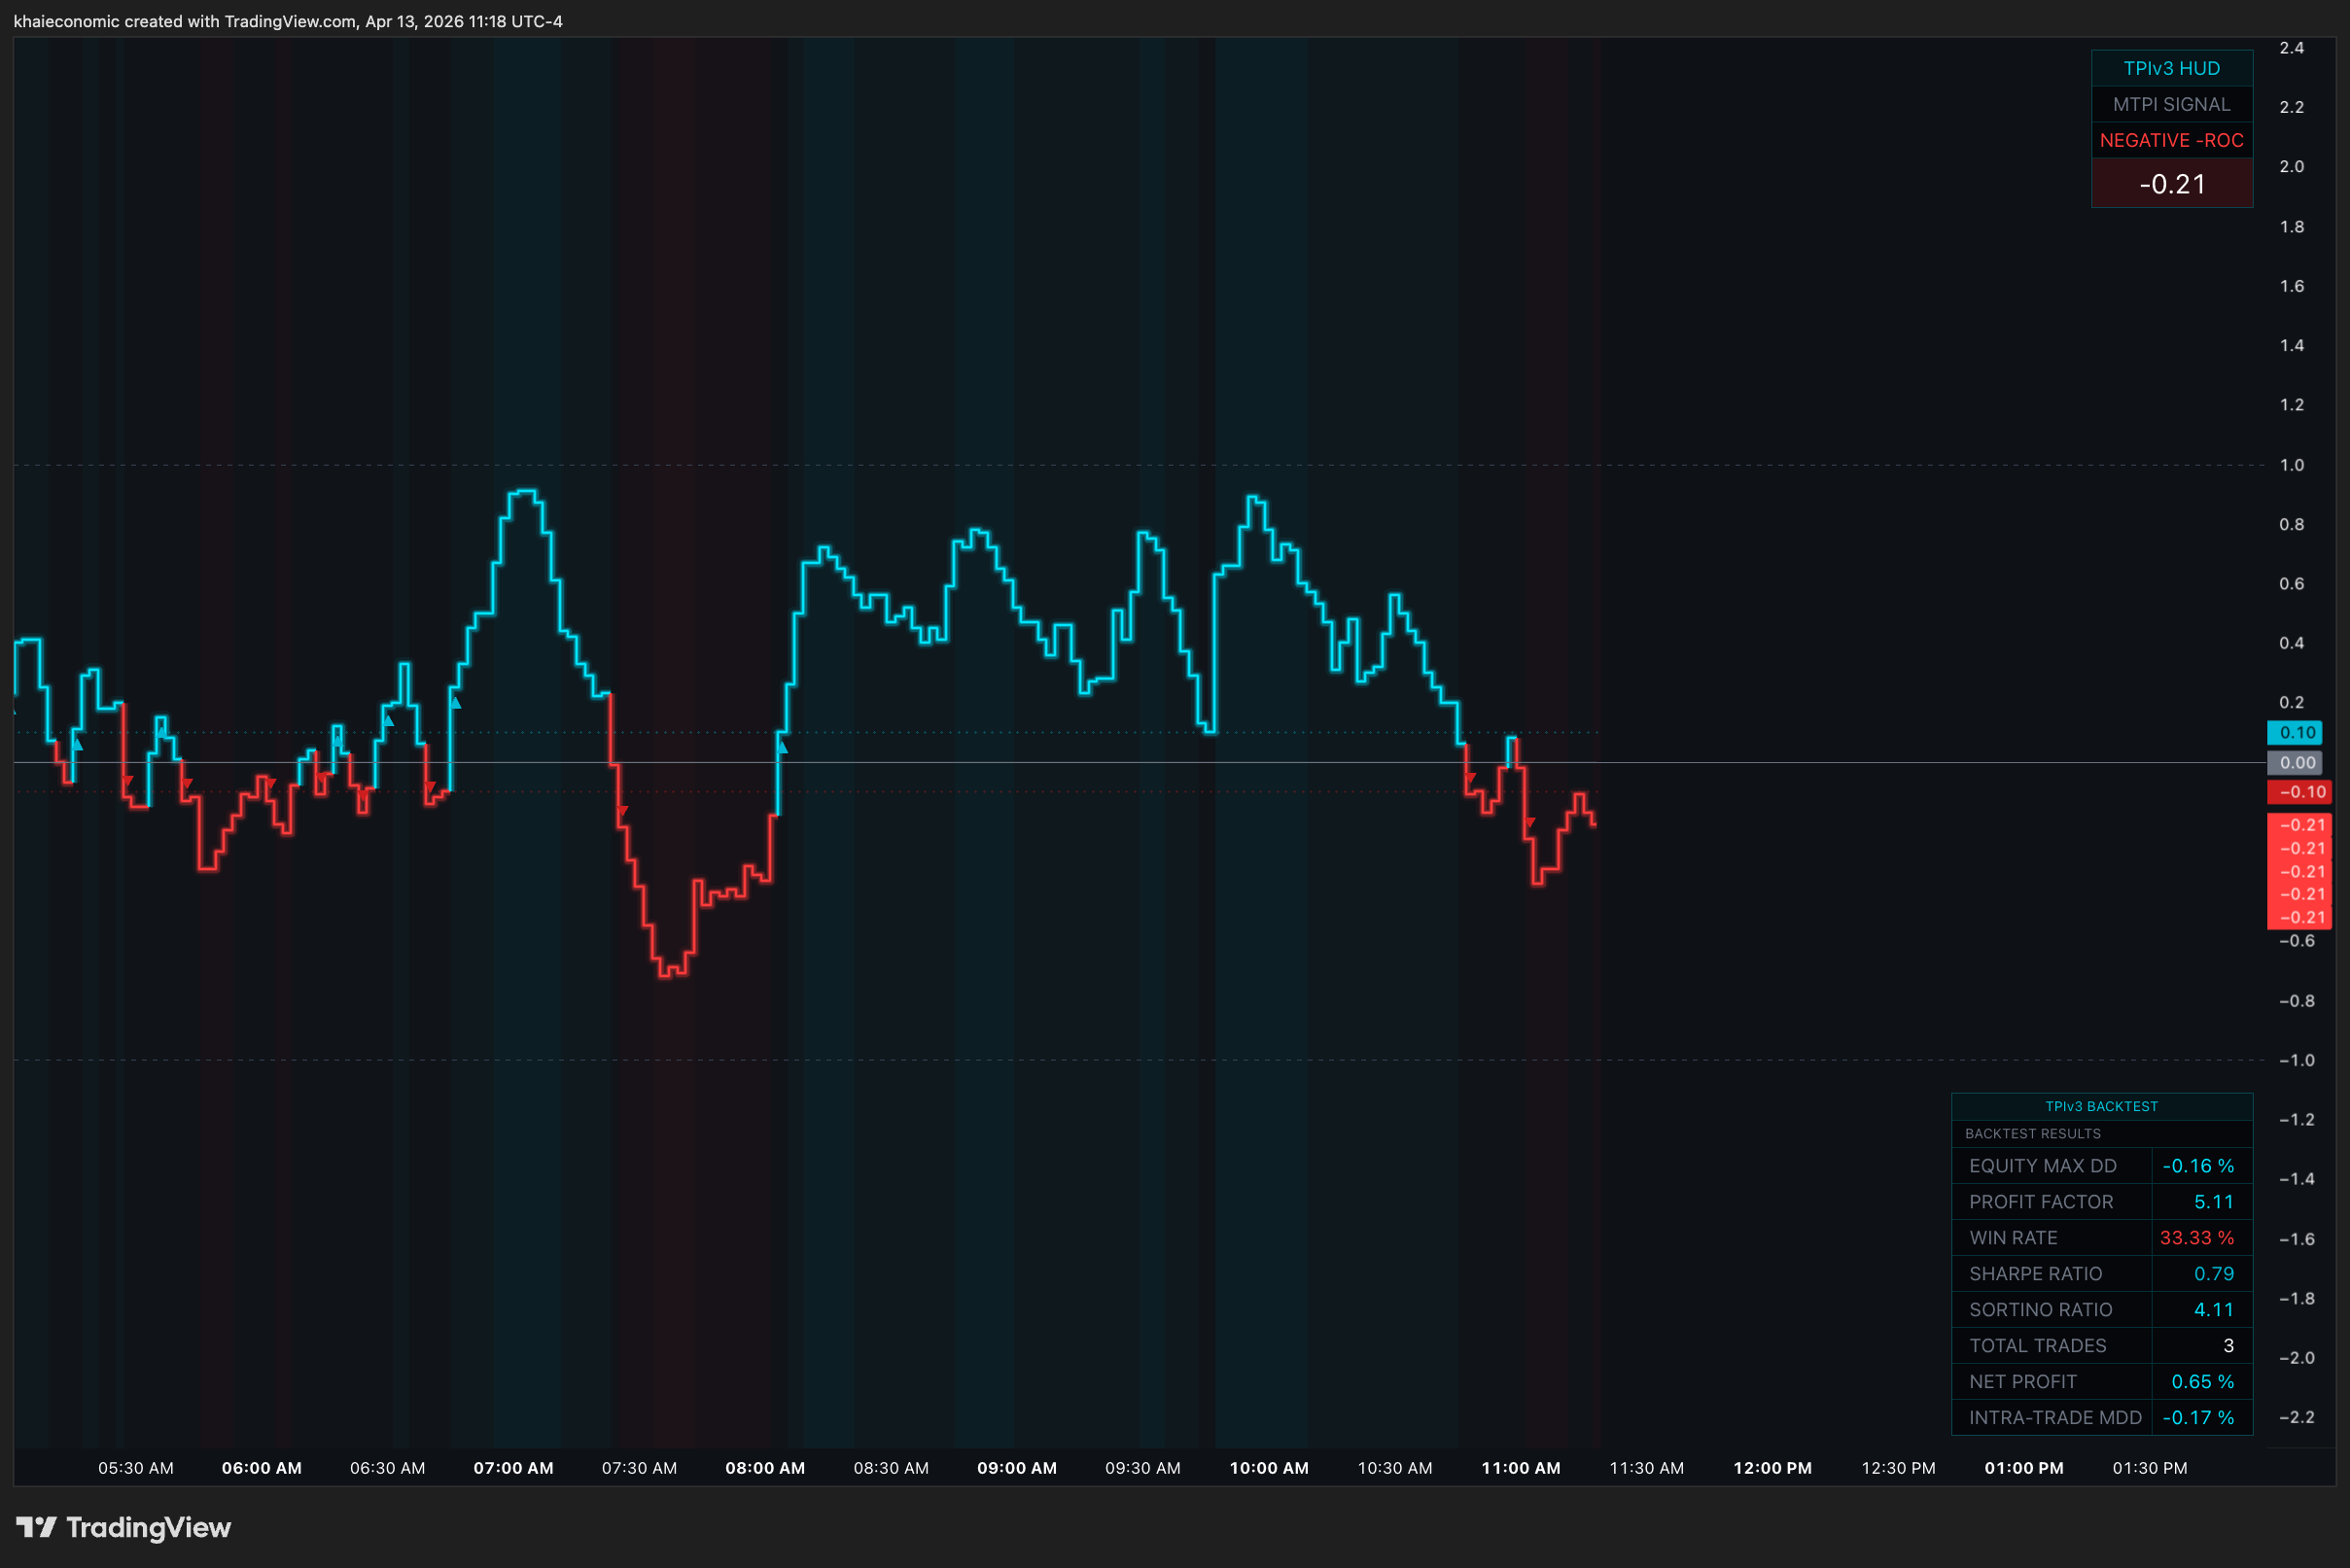Screen dimensions: 2350x1568
Task: Click the 08:00 AM time axis label
Action: (x=765, y=1468)
